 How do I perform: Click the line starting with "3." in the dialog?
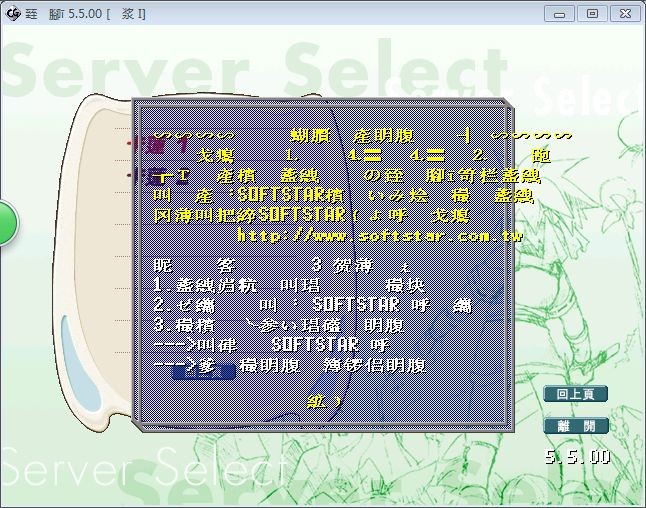tap(279, 325)
